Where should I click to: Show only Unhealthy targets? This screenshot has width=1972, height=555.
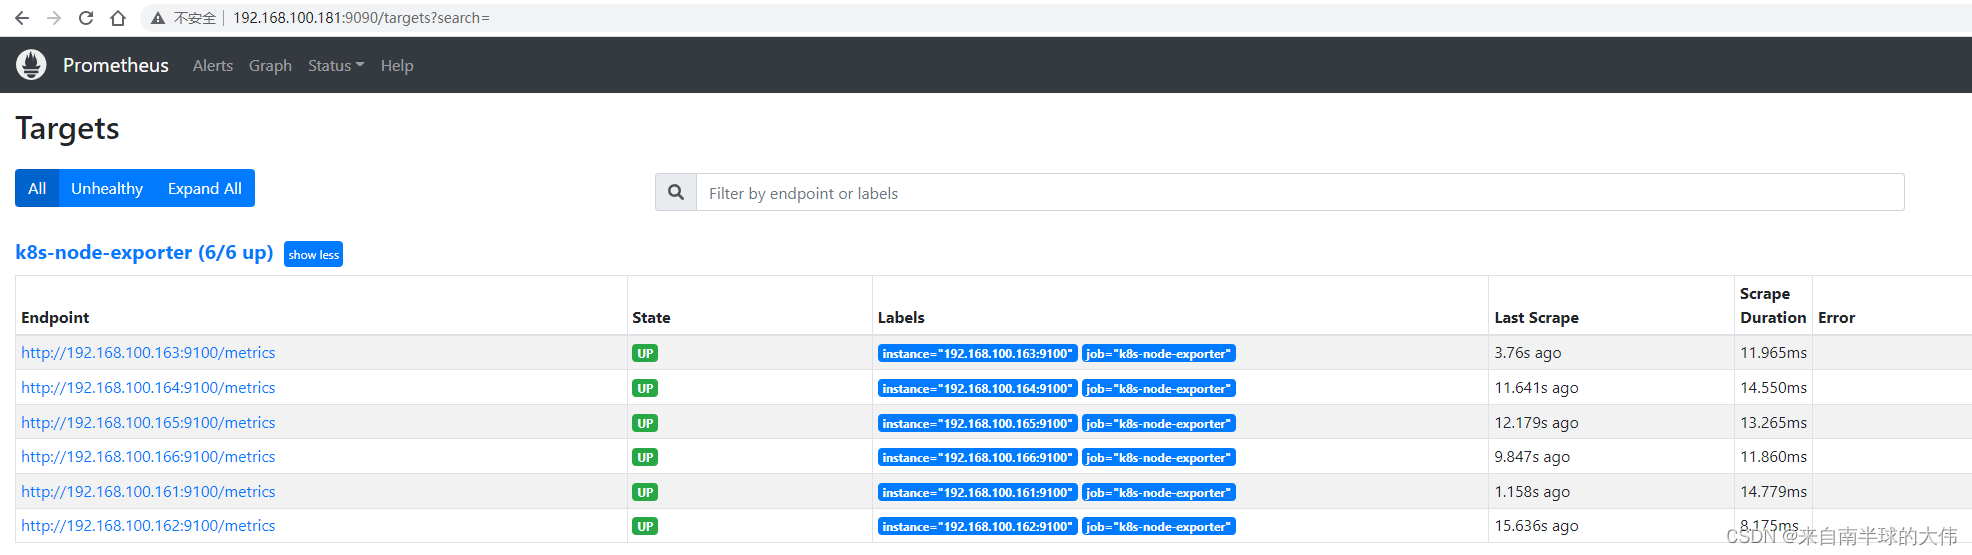pyautogui.click(x=107, y=188)
